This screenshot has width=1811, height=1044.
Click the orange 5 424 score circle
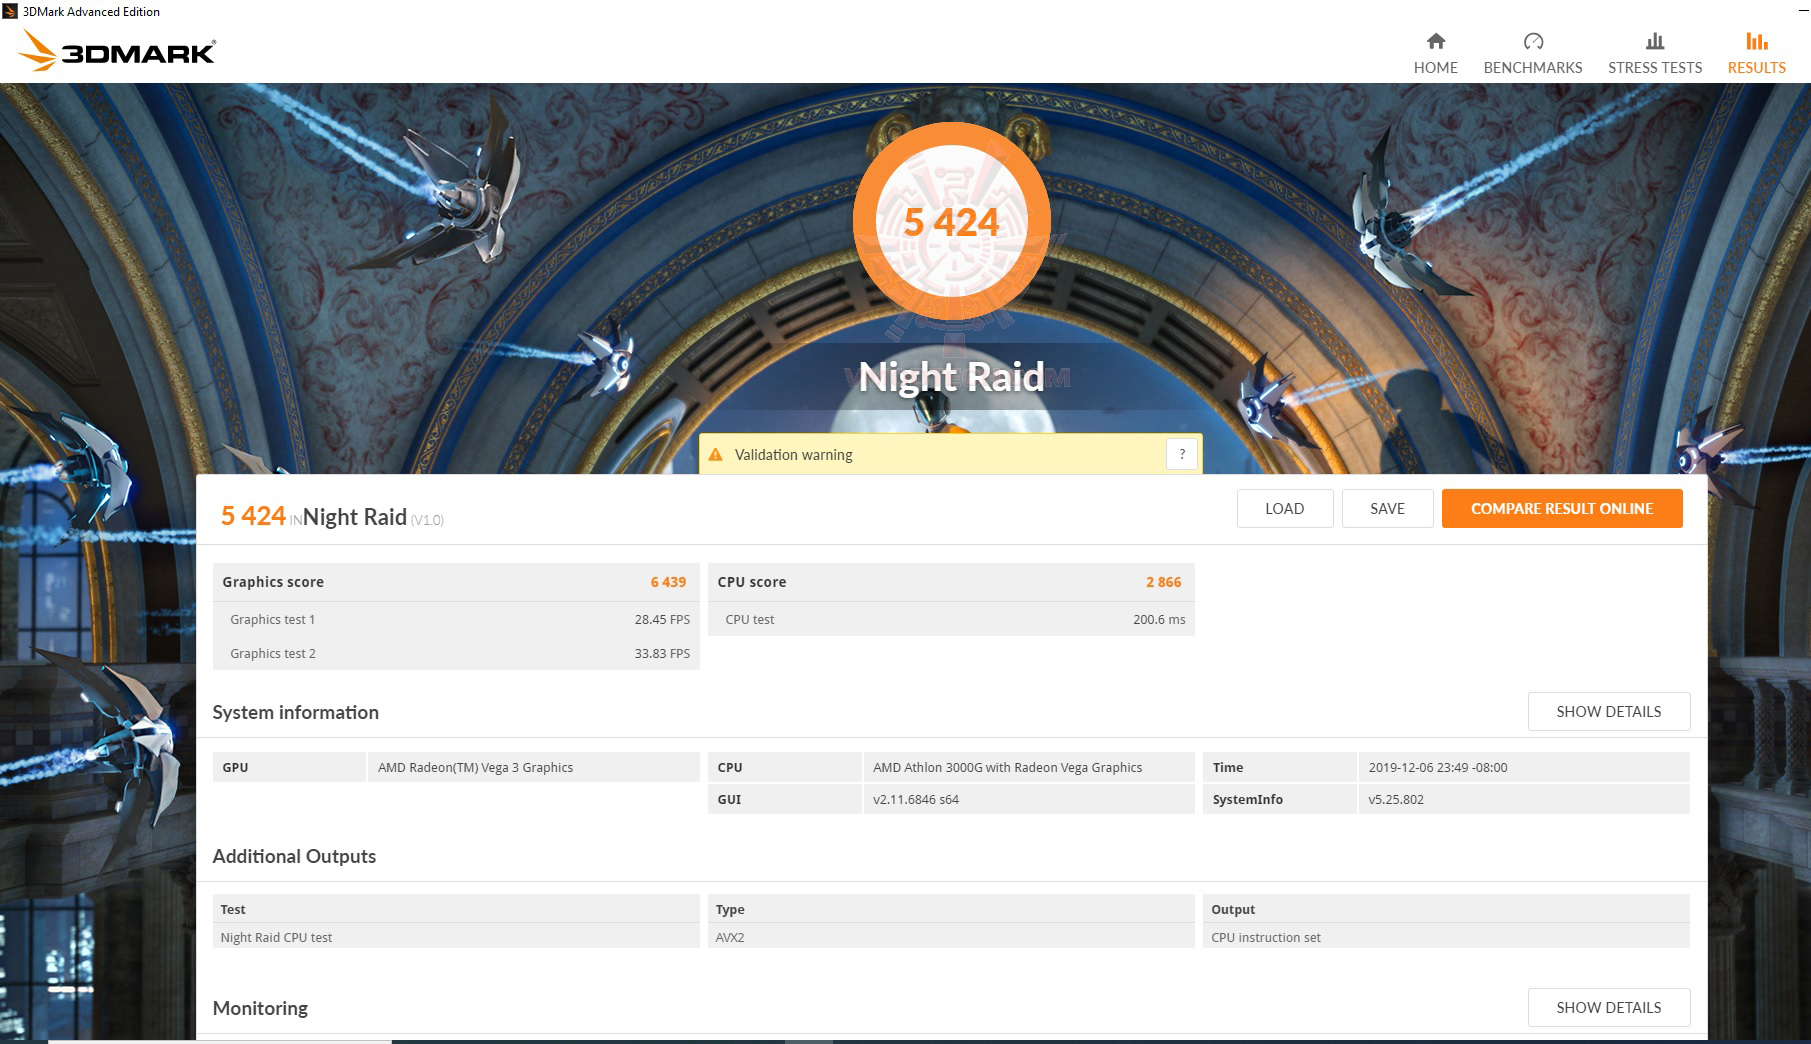952,222
